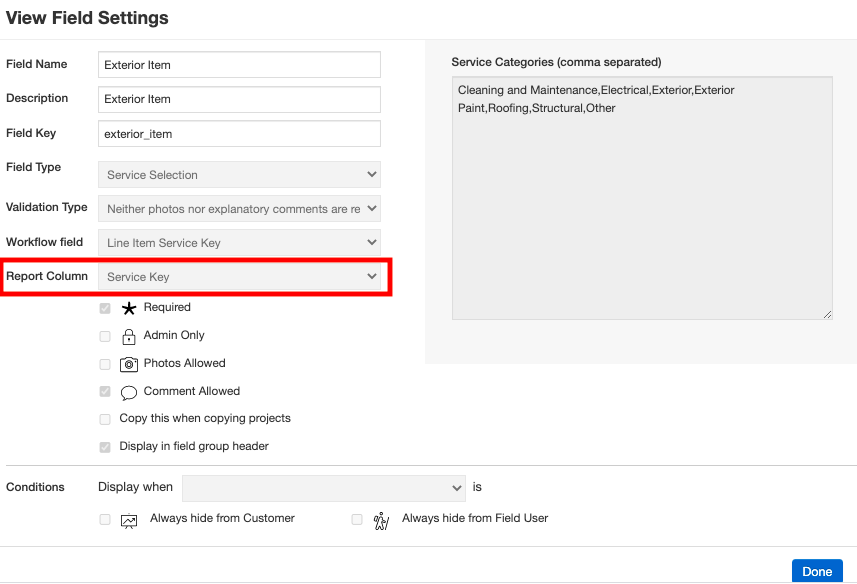
Task: Open the Report Column Service Key dropdown
Action: 239,277
